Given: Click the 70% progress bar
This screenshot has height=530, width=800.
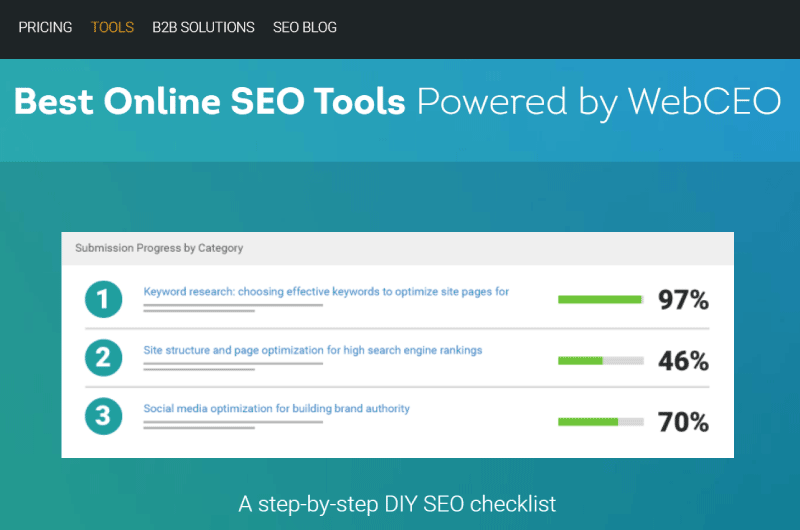Looking at the screenshot, I should 601,422.
